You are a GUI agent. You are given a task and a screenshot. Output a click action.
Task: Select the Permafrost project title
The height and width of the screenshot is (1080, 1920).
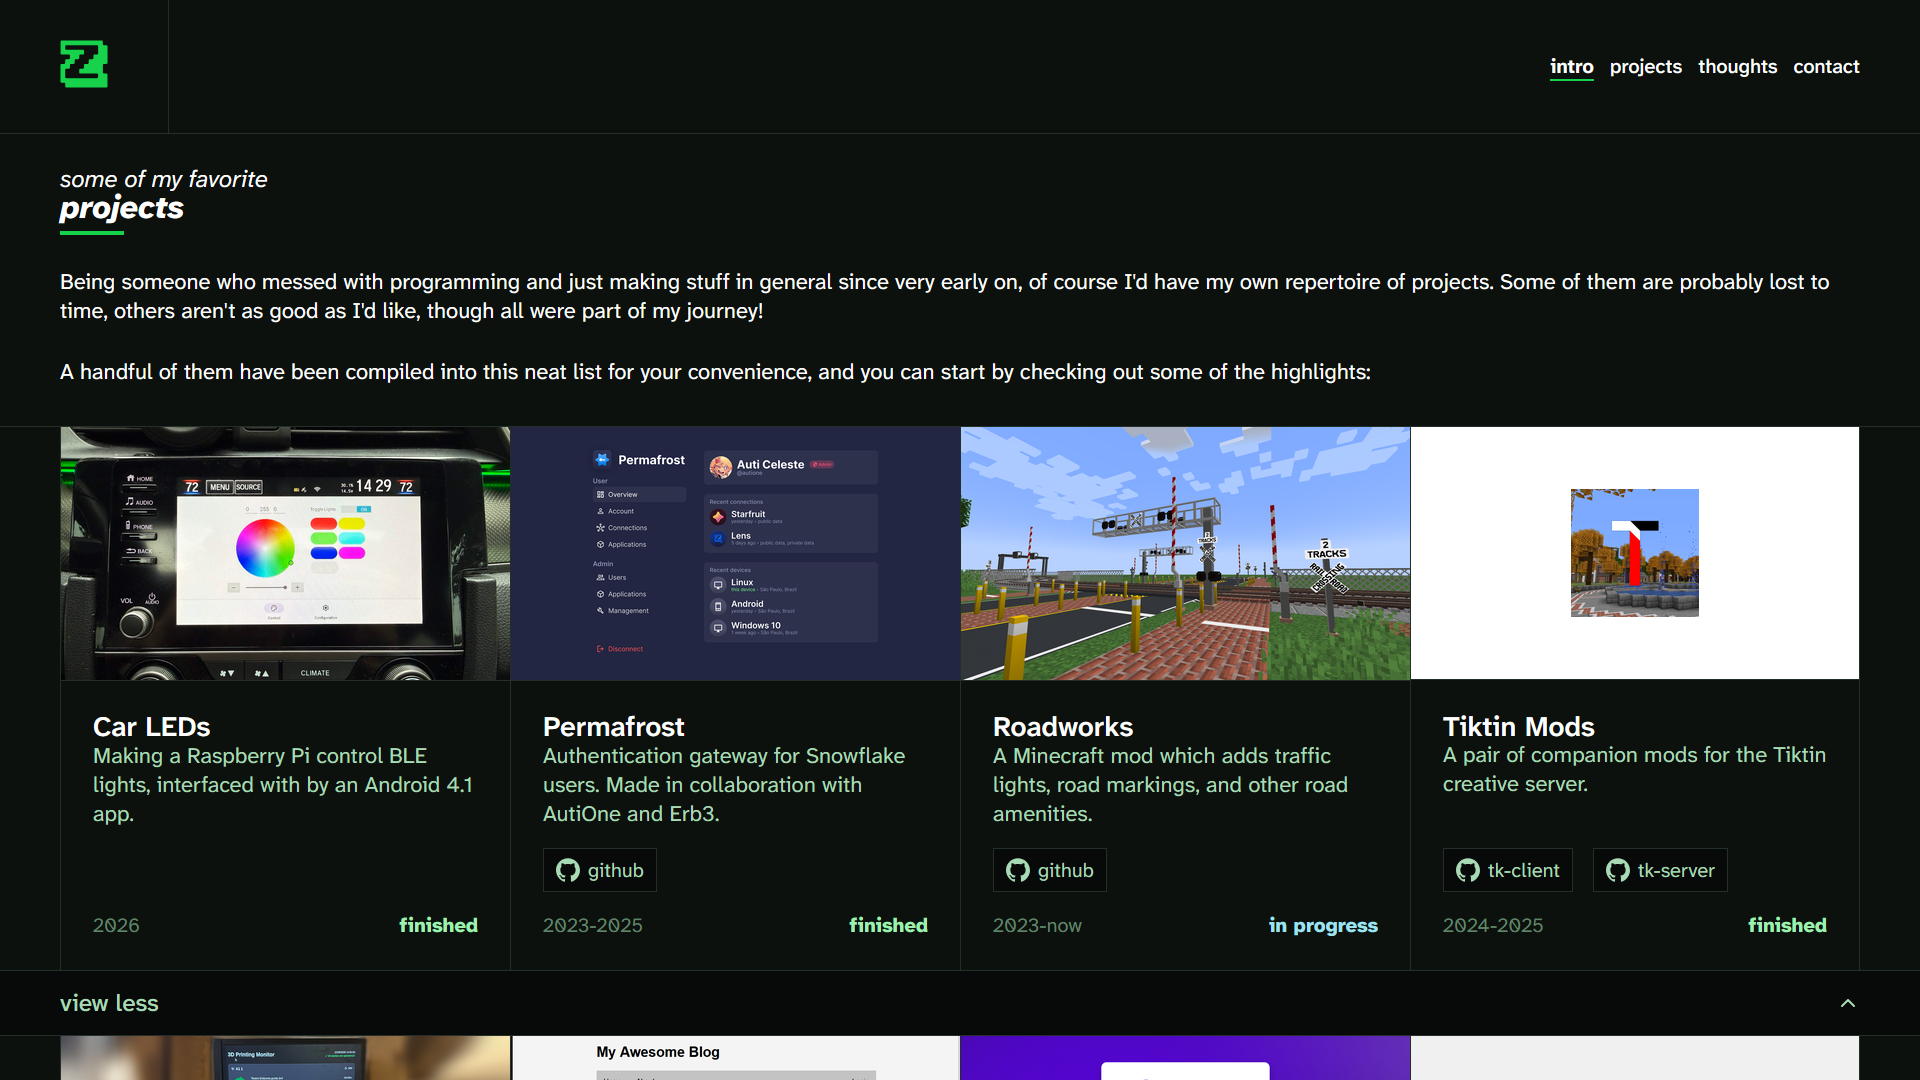614,727
